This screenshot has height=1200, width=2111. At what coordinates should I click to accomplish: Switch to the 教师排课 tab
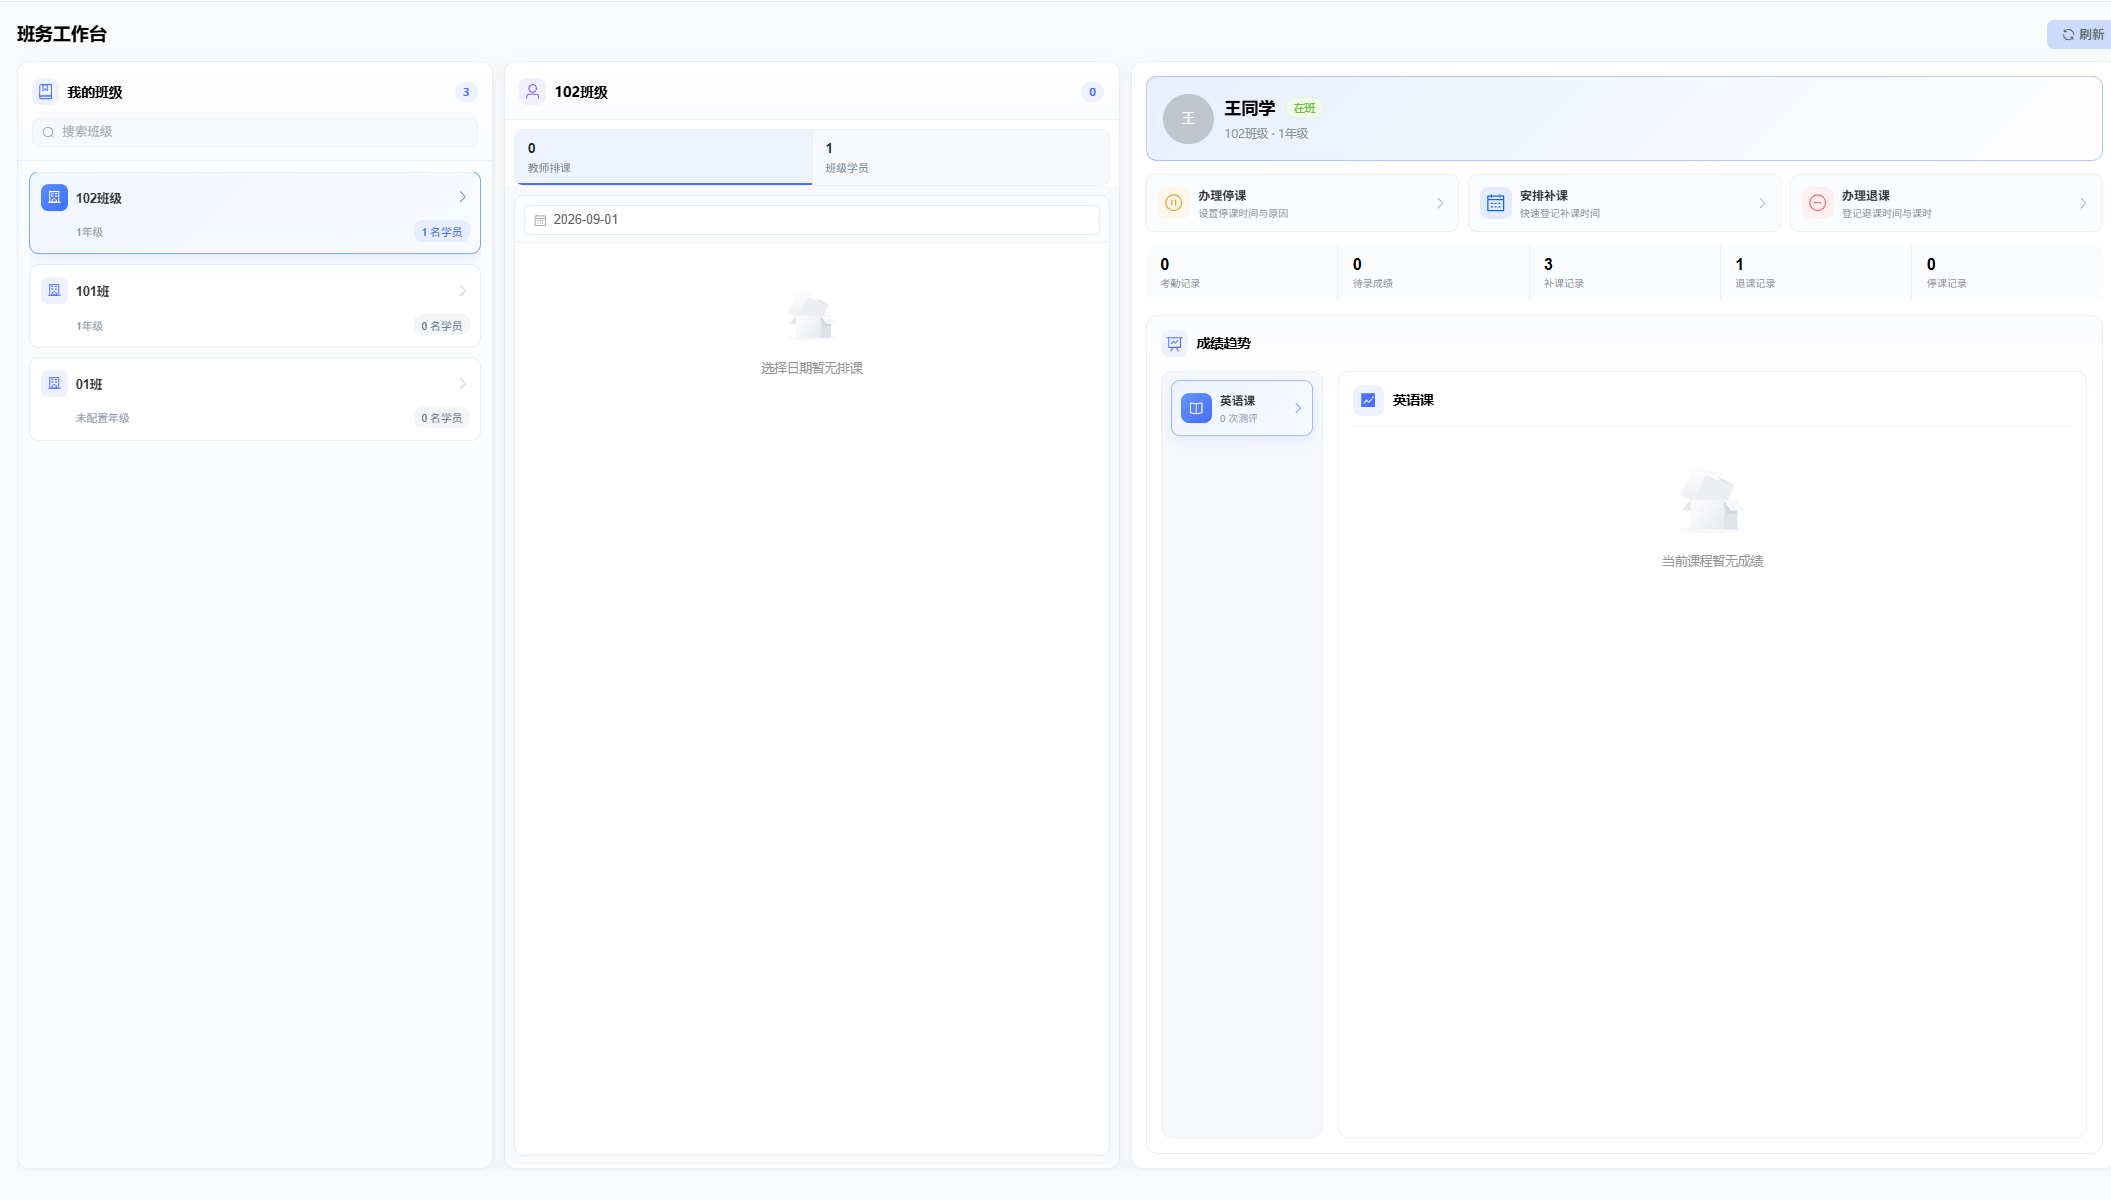point(663,157)
